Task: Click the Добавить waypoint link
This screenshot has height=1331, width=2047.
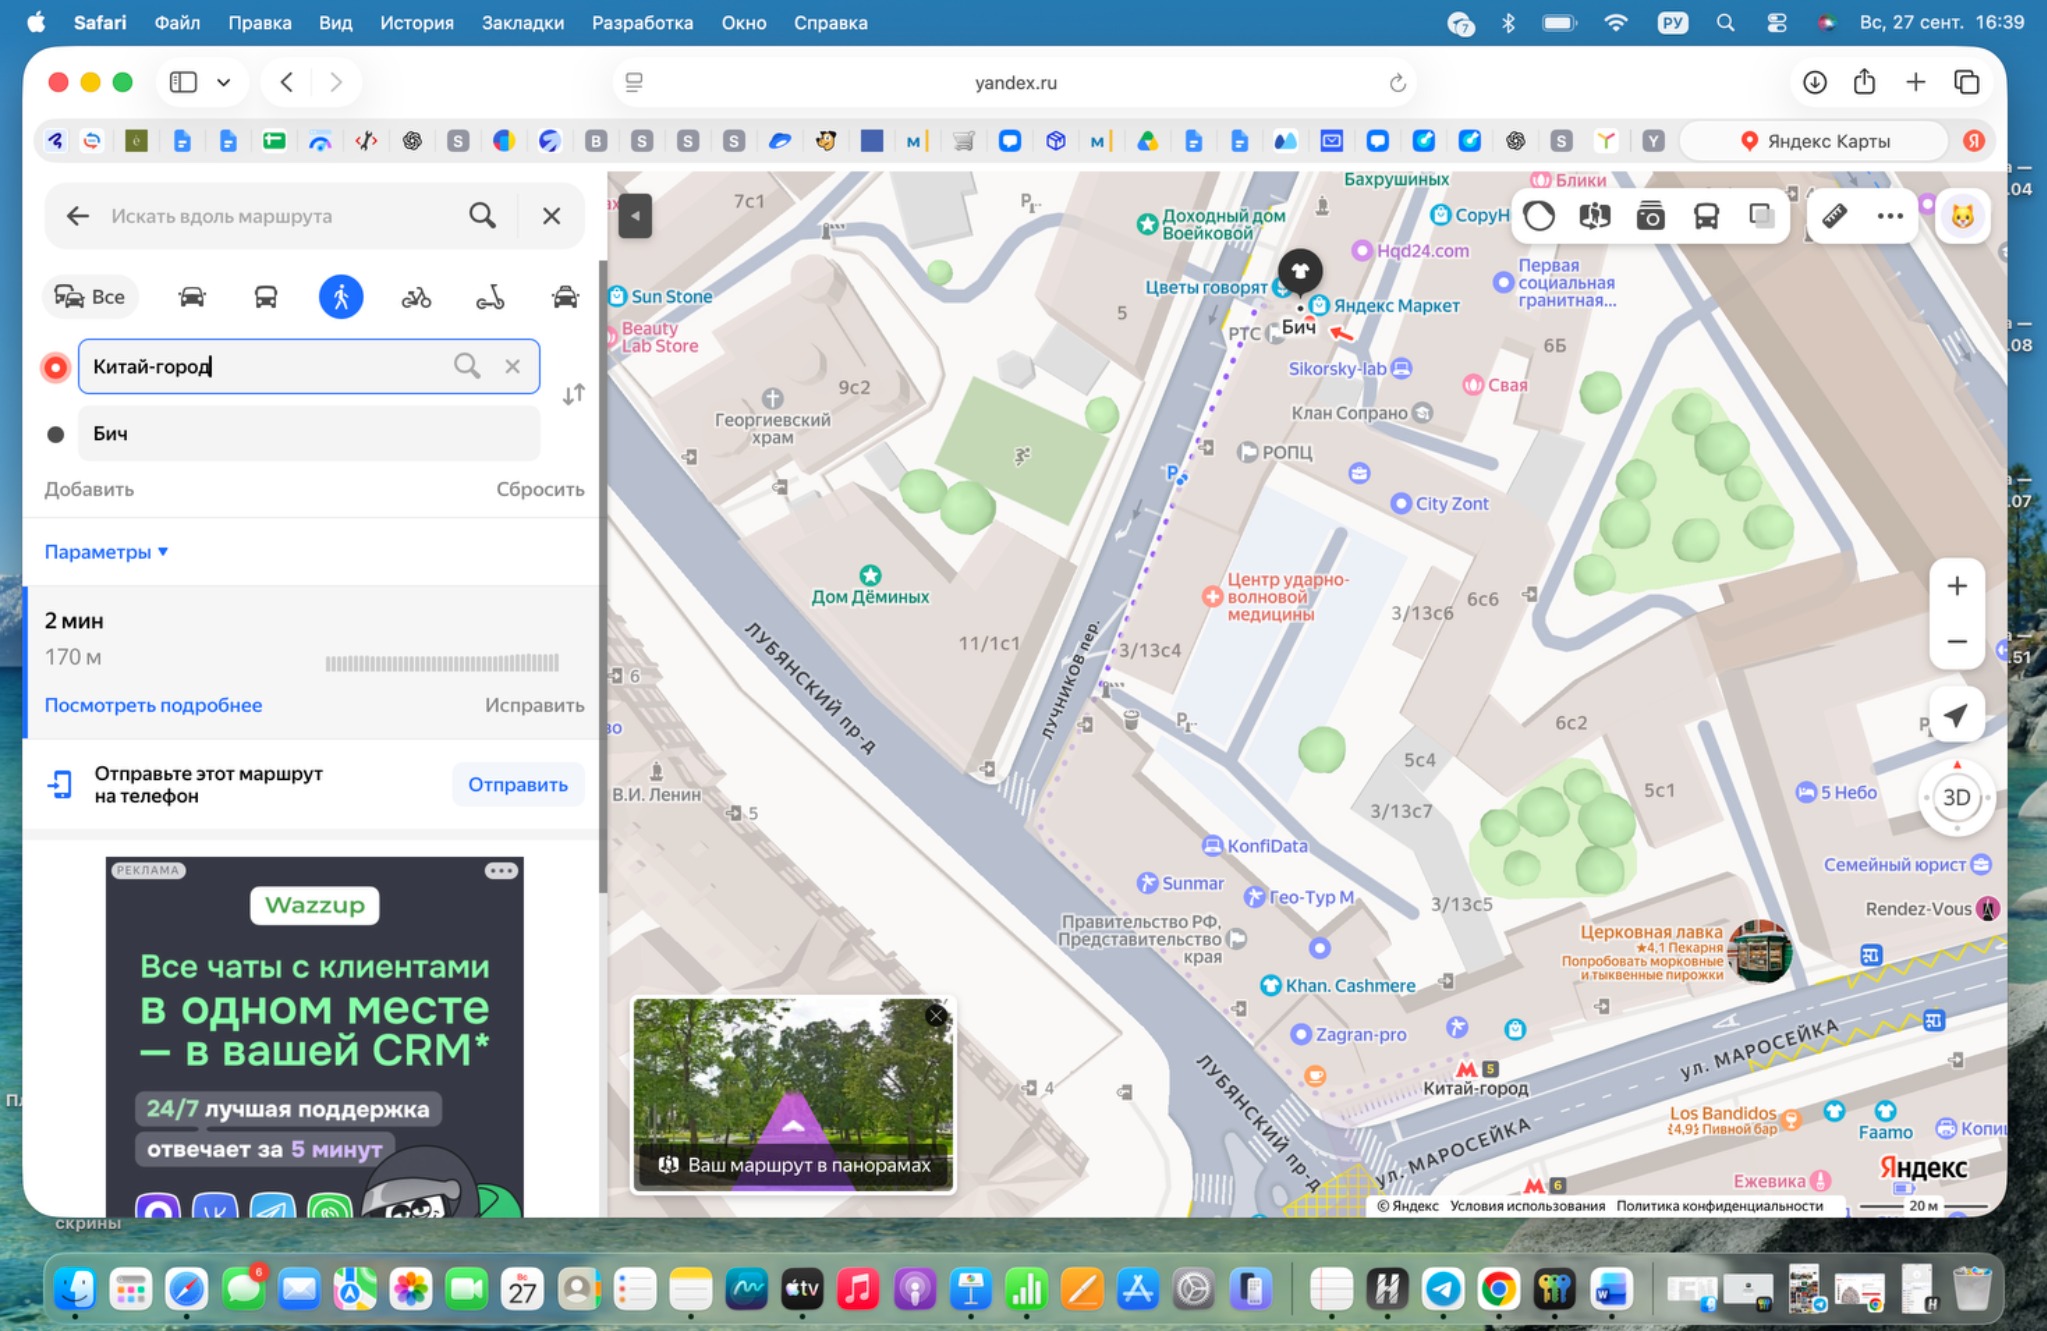Action: click(89, 489)
